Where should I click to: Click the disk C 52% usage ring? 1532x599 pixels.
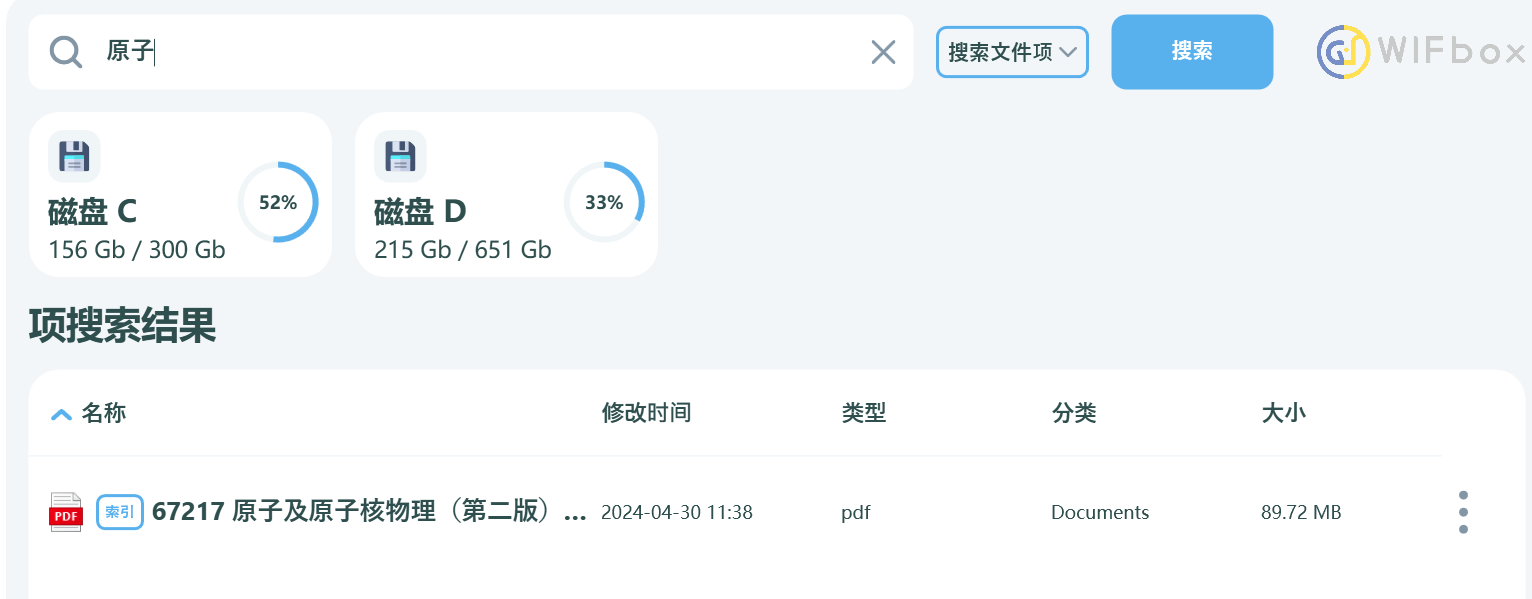click(278, 202)
